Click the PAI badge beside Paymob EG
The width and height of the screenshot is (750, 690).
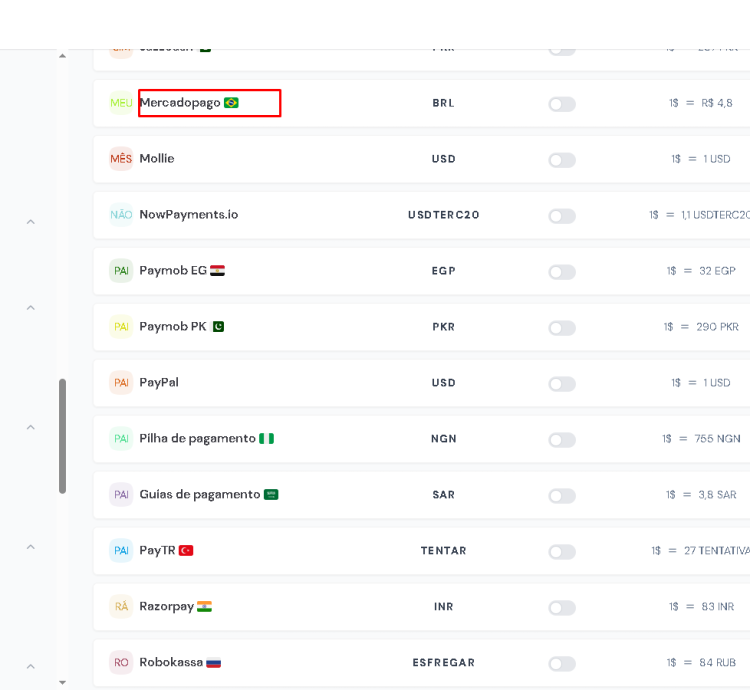(x=121, y=271)
